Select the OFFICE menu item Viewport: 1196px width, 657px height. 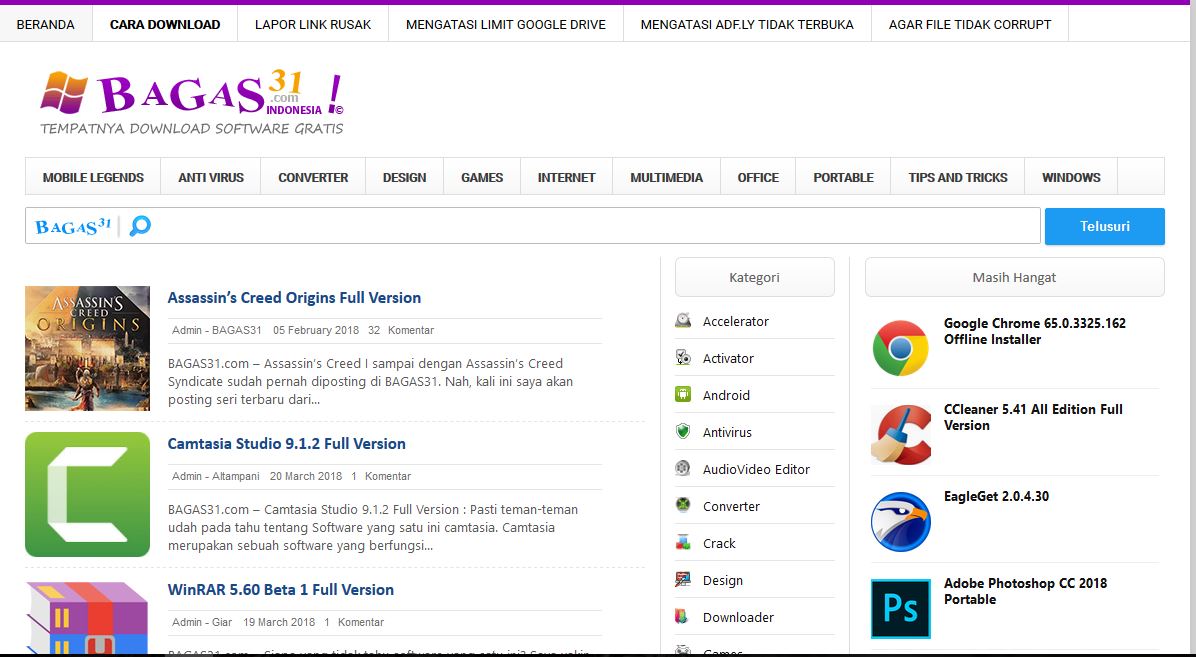(758, 177)
